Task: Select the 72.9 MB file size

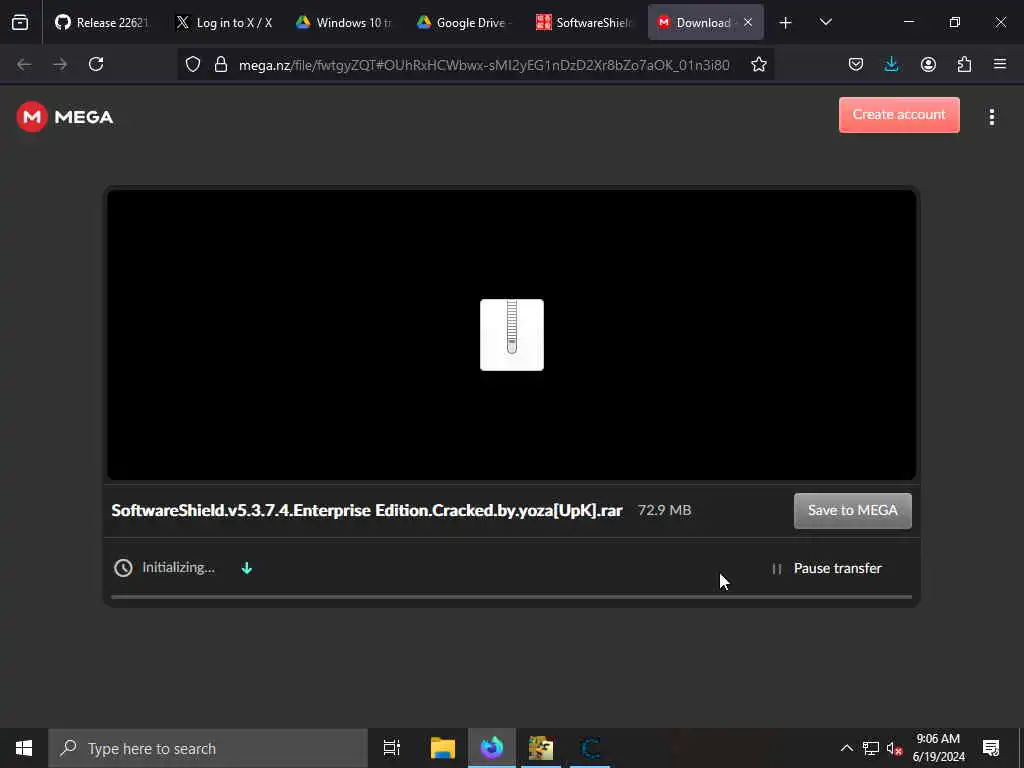Action: pos(664,510)
